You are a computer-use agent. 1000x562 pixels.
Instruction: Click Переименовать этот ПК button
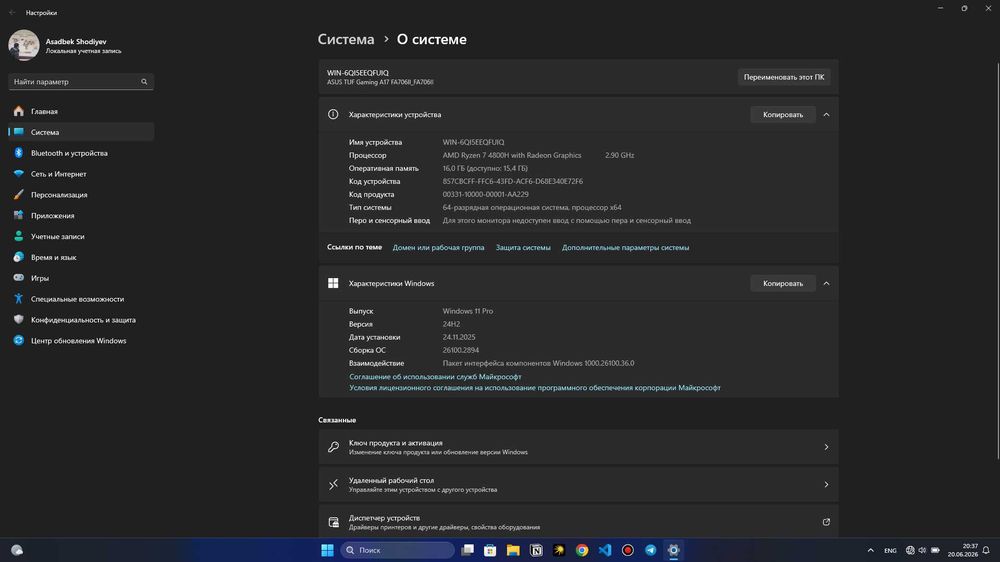pyautogui.click(x=783, y=77)
